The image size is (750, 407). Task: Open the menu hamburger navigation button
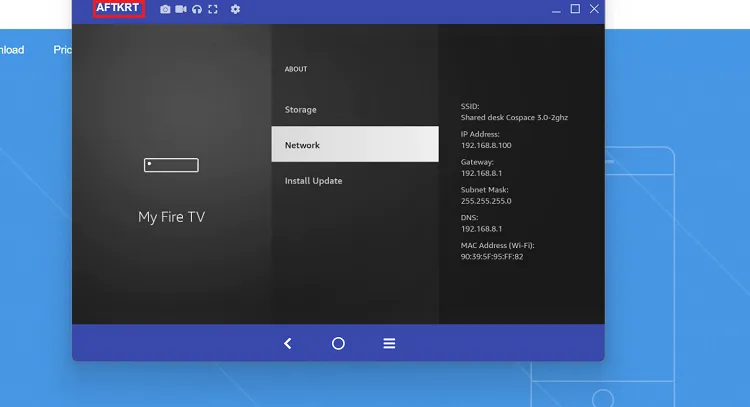coord(389,343)
